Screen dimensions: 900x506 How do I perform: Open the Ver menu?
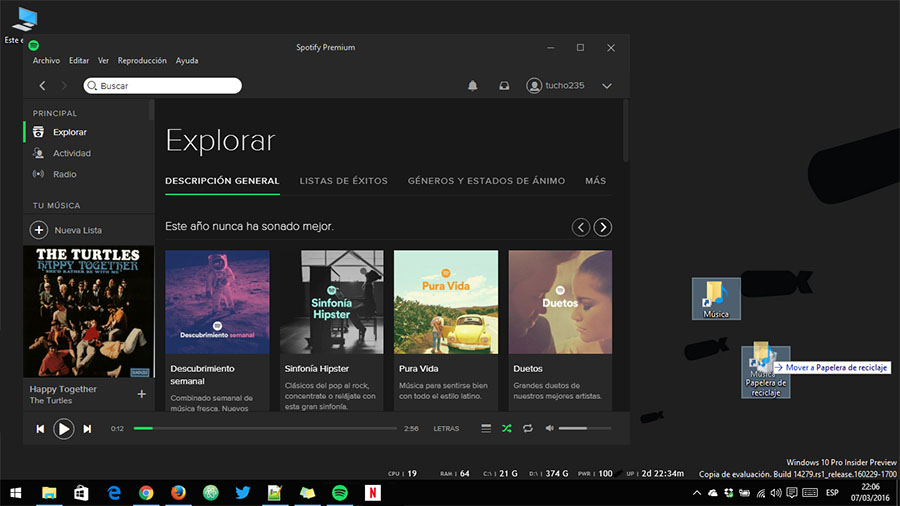pyautogui.click(x=103, y=60)
